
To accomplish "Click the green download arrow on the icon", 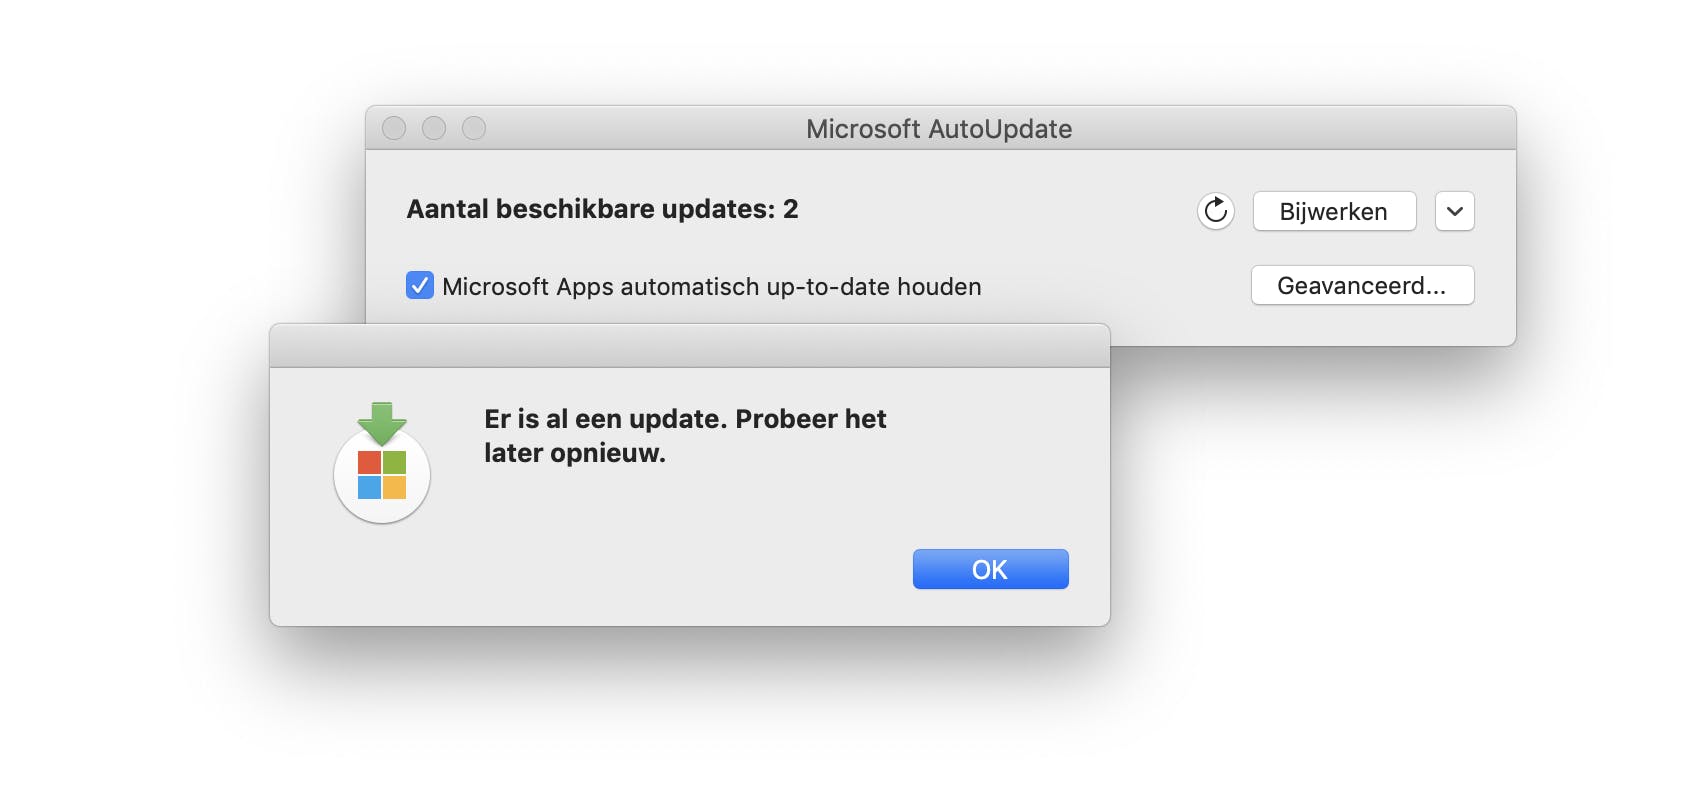I will point(382,422).
